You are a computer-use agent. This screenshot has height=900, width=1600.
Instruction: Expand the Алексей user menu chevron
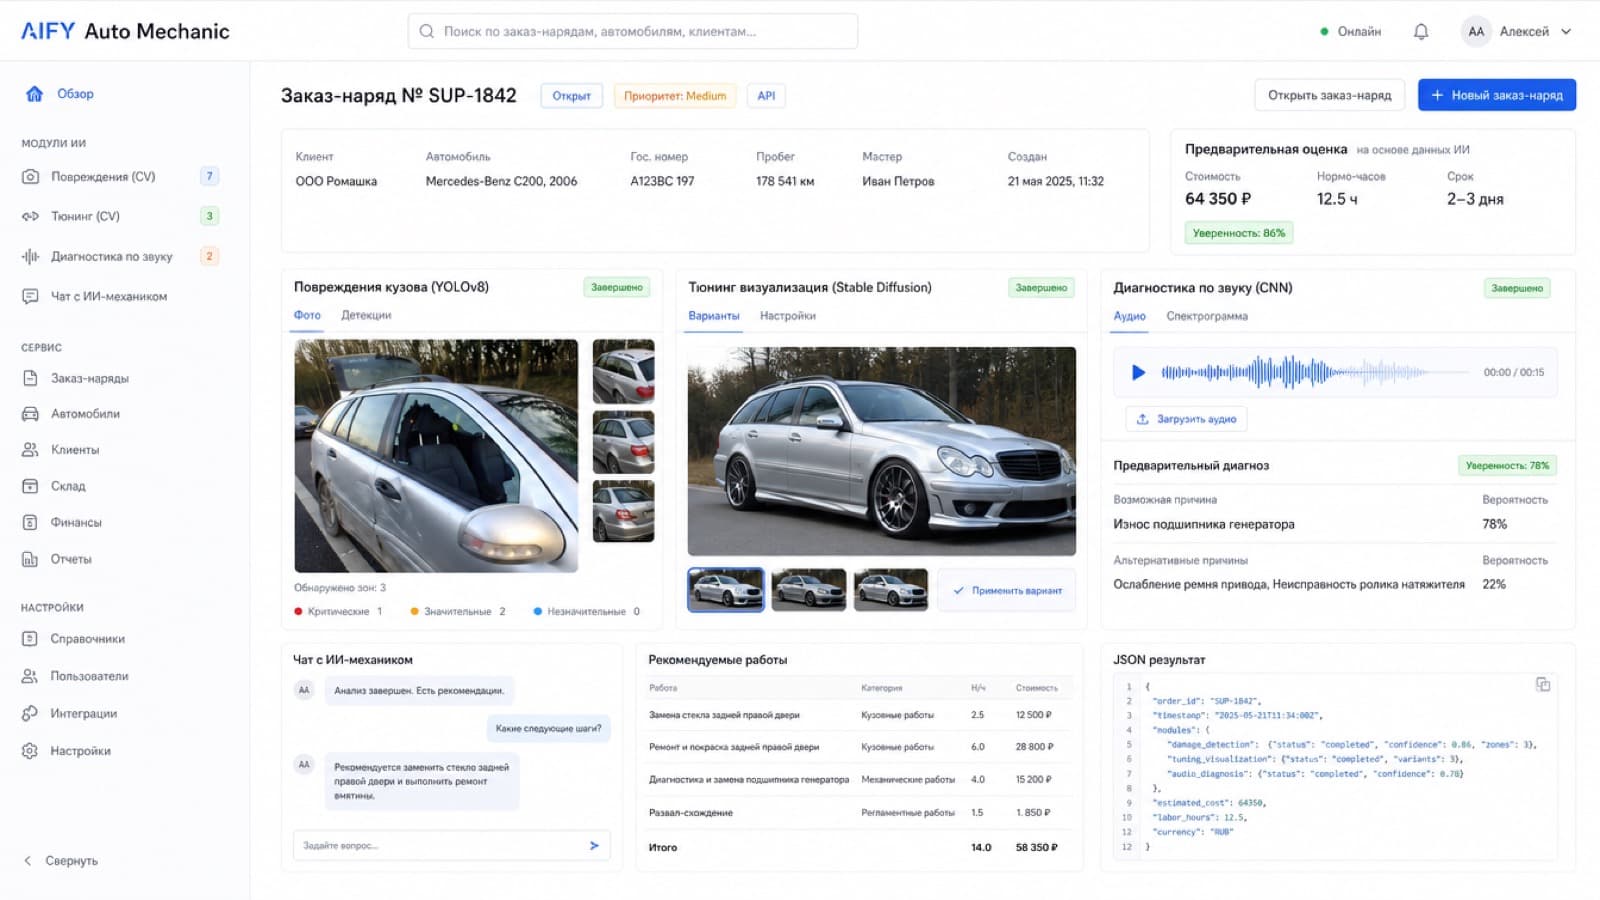(1566, 31)
